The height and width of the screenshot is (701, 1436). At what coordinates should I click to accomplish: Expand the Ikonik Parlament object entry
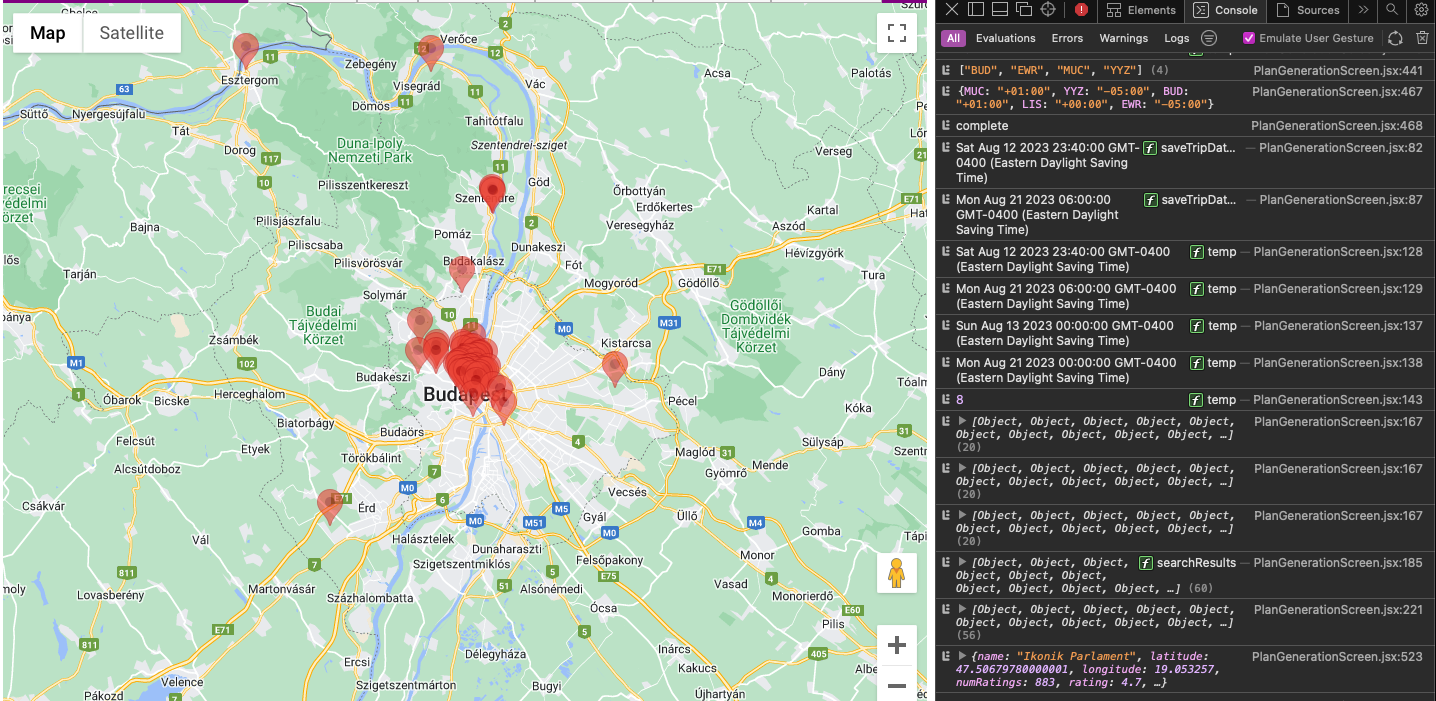pyautogui.click(x=963, y=657)
